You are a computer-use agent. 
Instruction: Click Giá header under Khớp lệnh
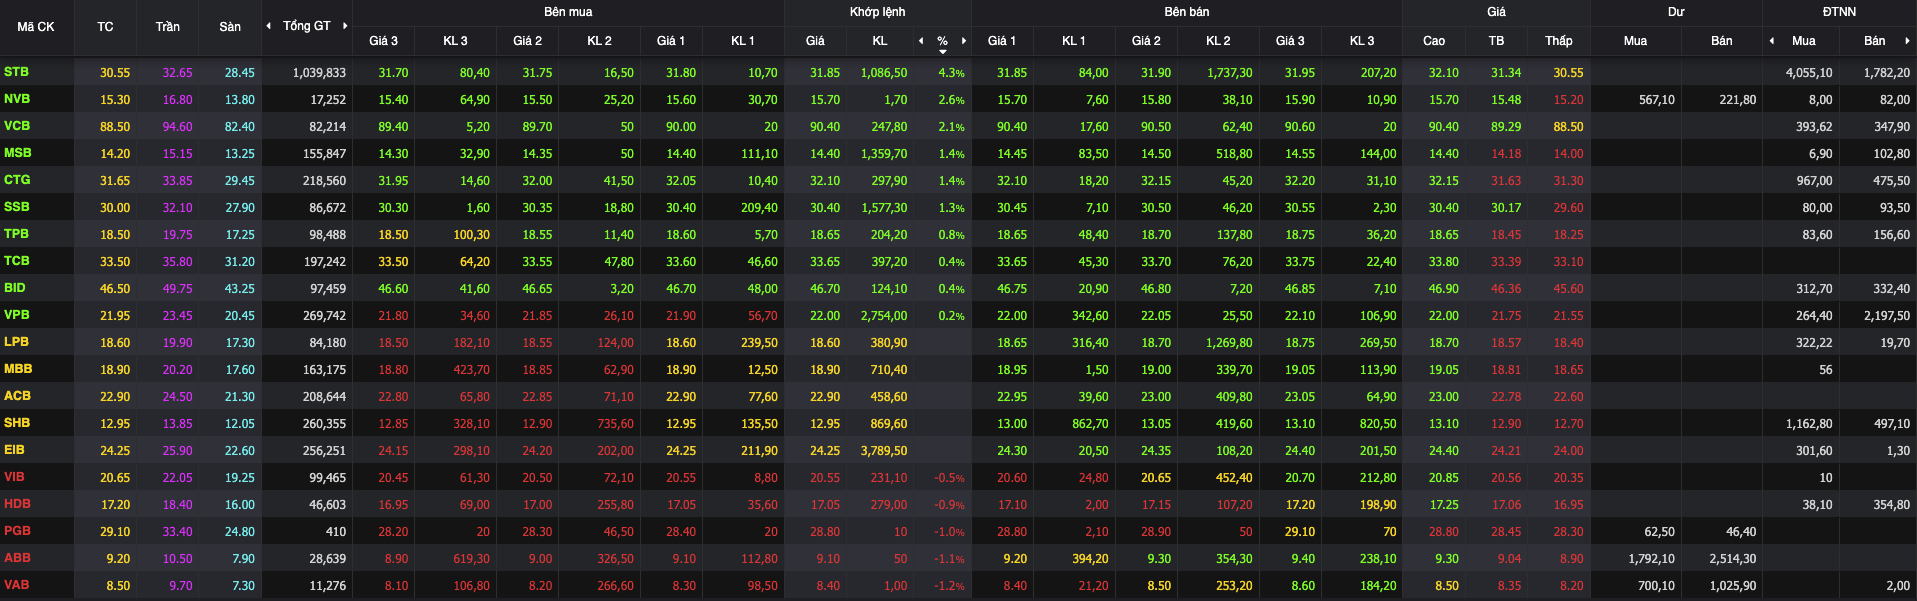815,41
